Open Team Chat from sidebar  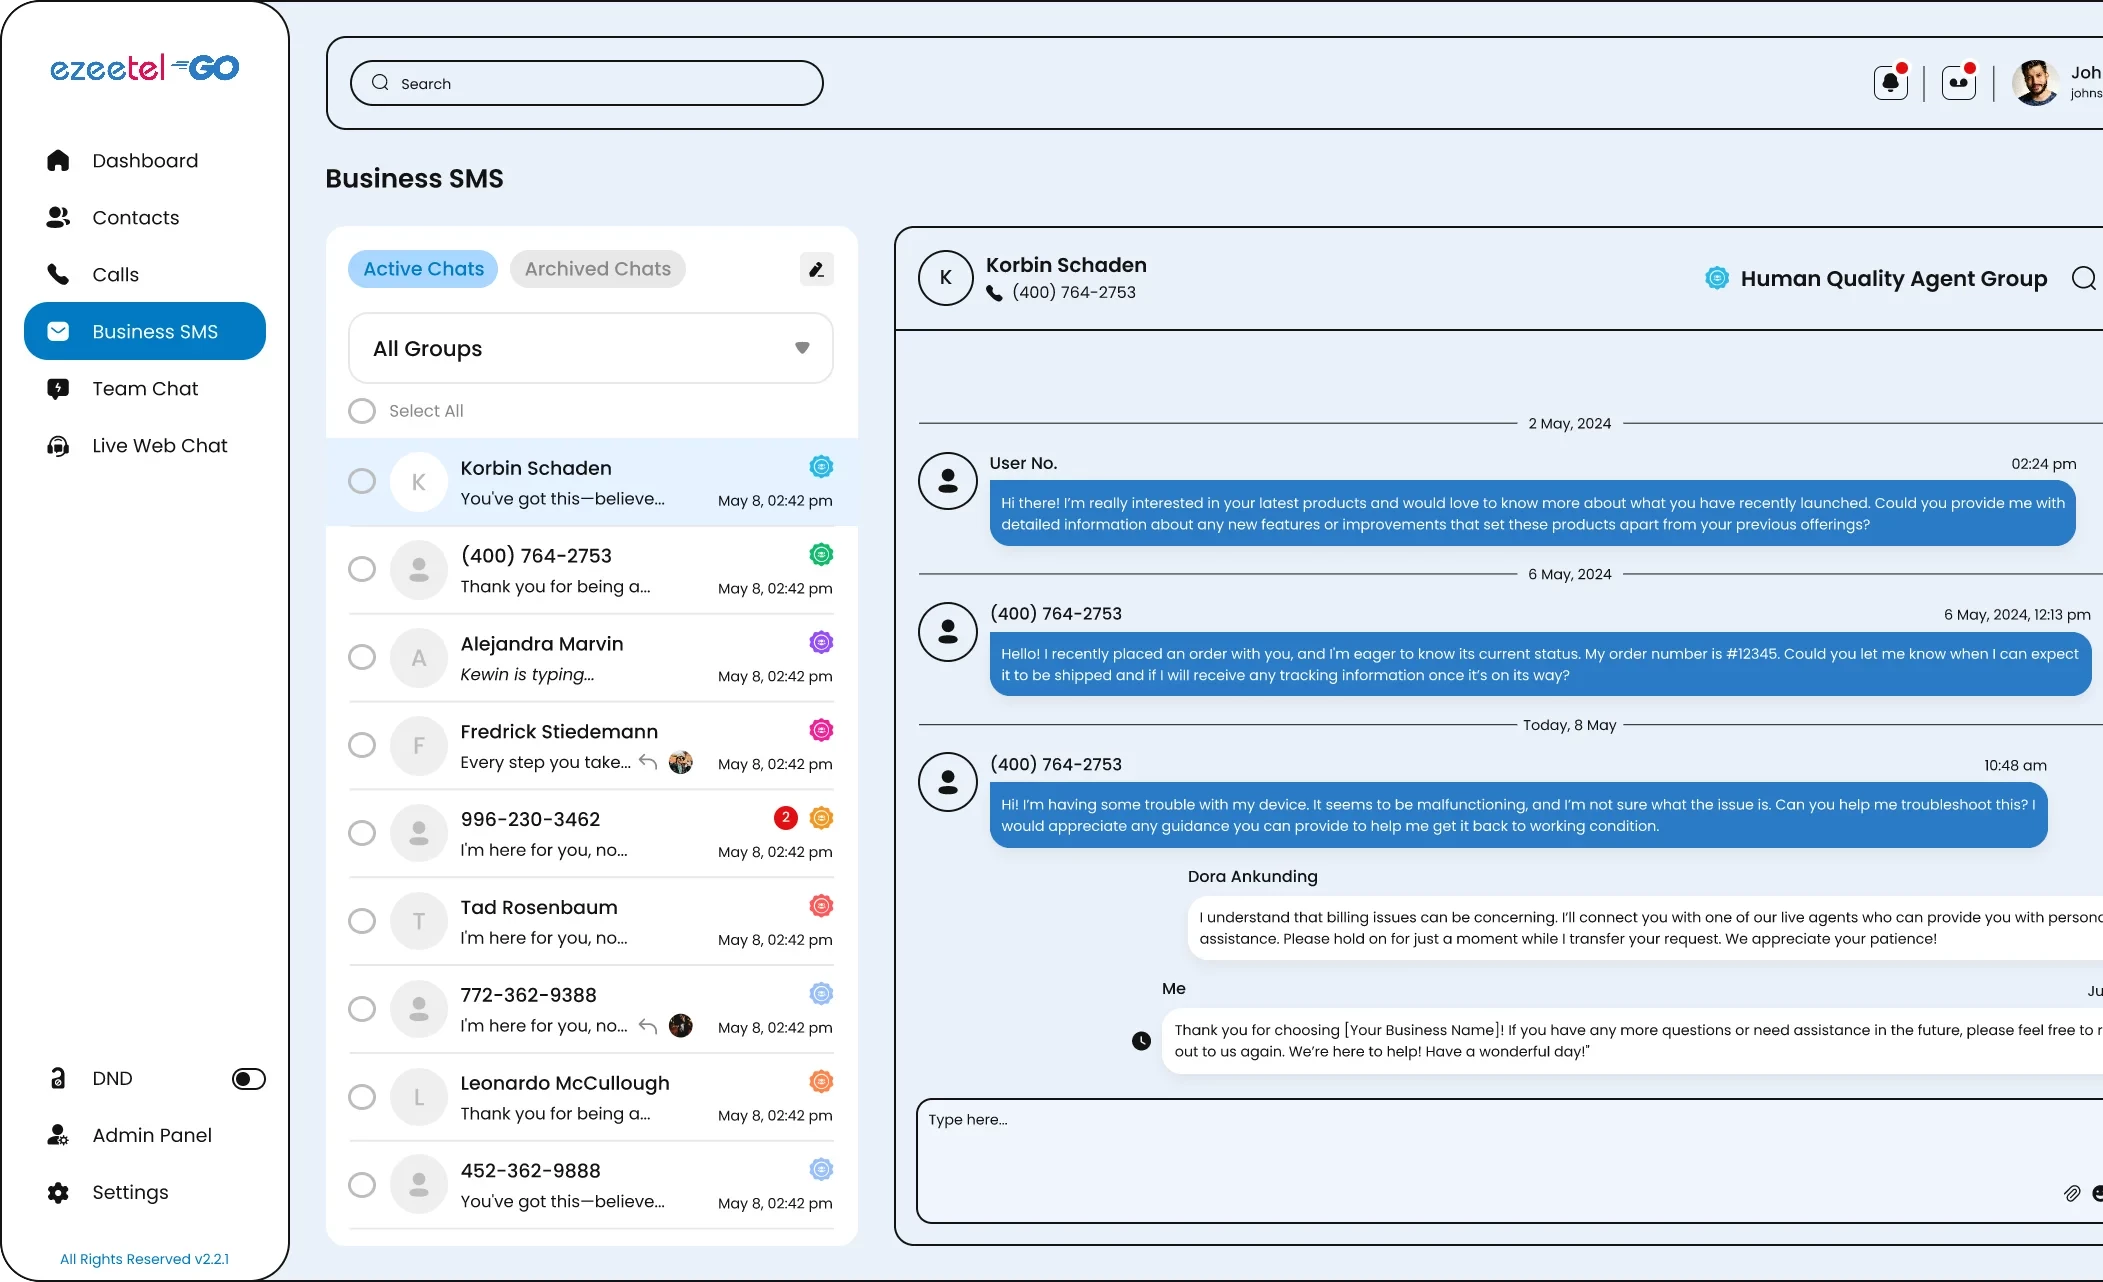pos(145,389)
